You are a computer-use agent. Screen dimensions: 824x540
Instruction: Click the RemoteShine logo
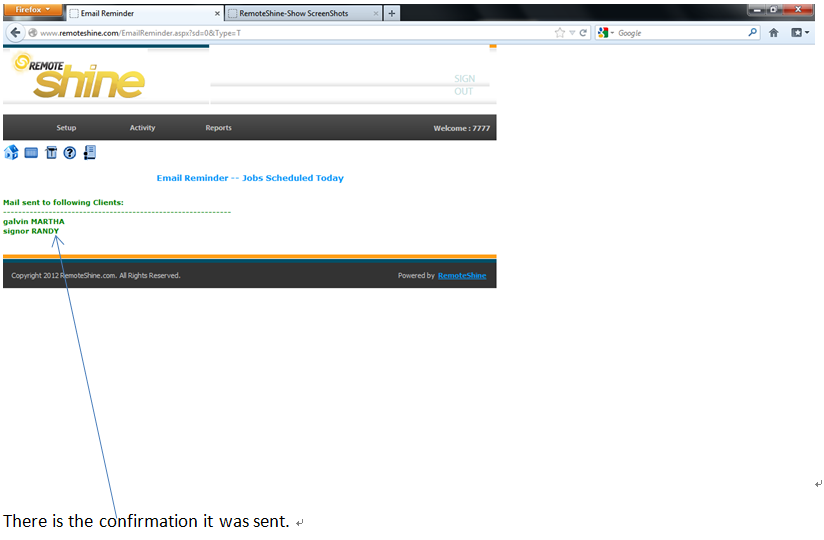coord(79,76)
